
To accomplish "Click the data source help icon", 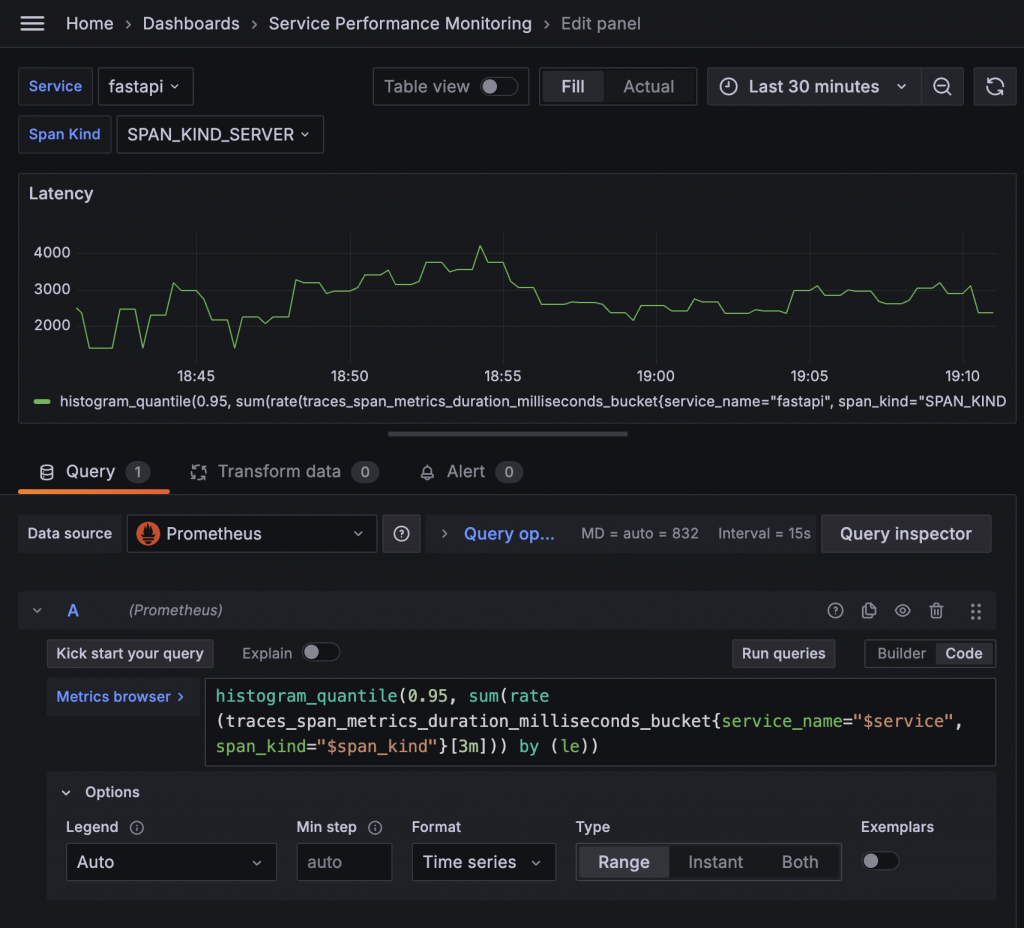I will [x=401, y=534].
